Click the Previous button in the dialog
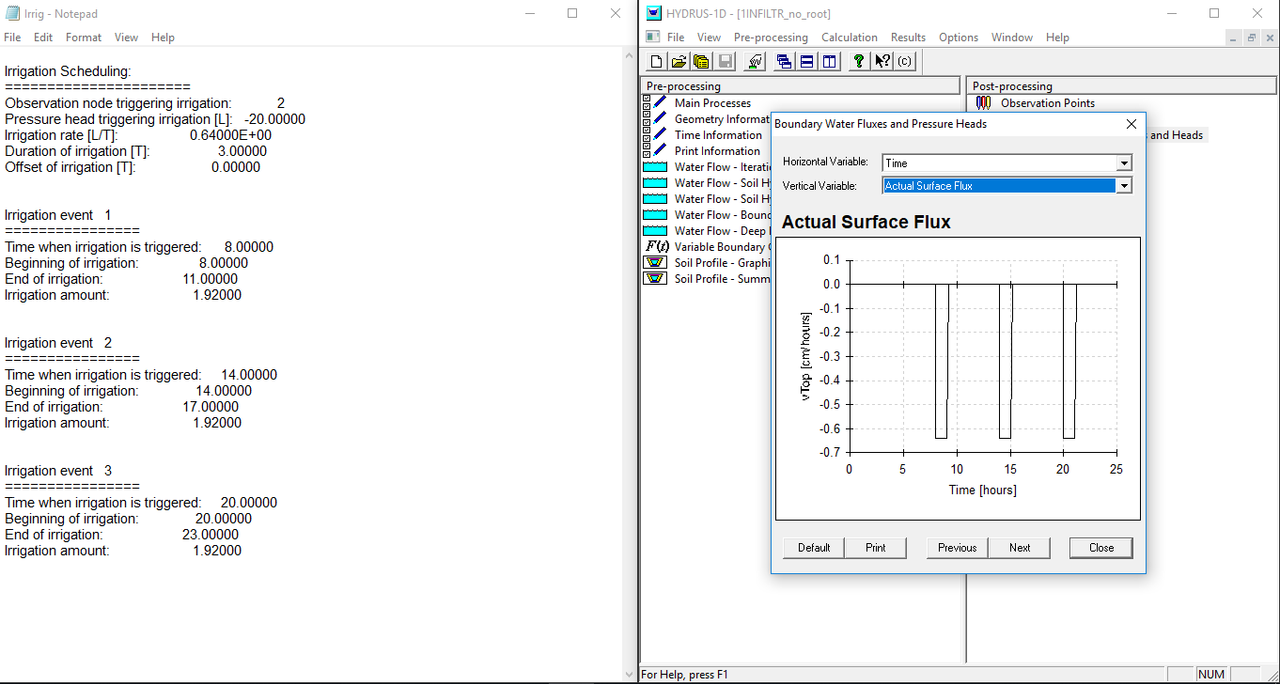 pos(957,547)
